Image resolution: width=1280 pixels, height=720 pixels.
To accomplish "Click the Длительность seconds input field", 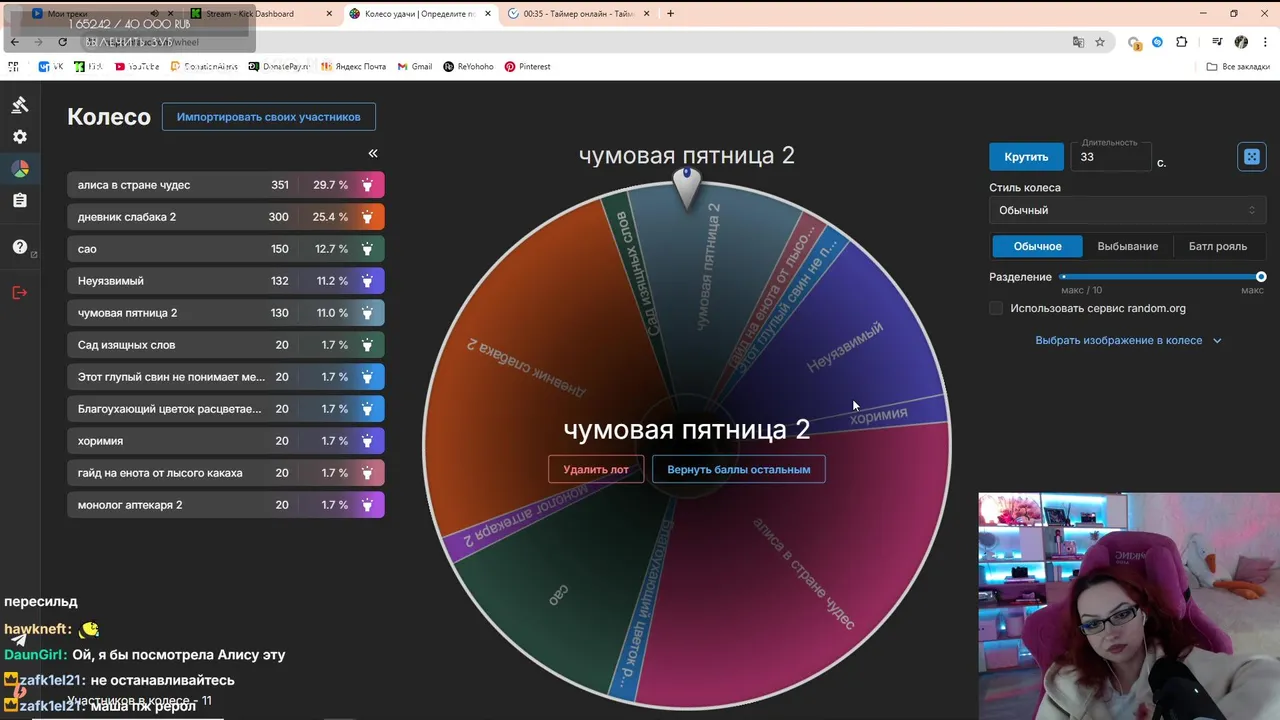I will (x=1110, y=157).
